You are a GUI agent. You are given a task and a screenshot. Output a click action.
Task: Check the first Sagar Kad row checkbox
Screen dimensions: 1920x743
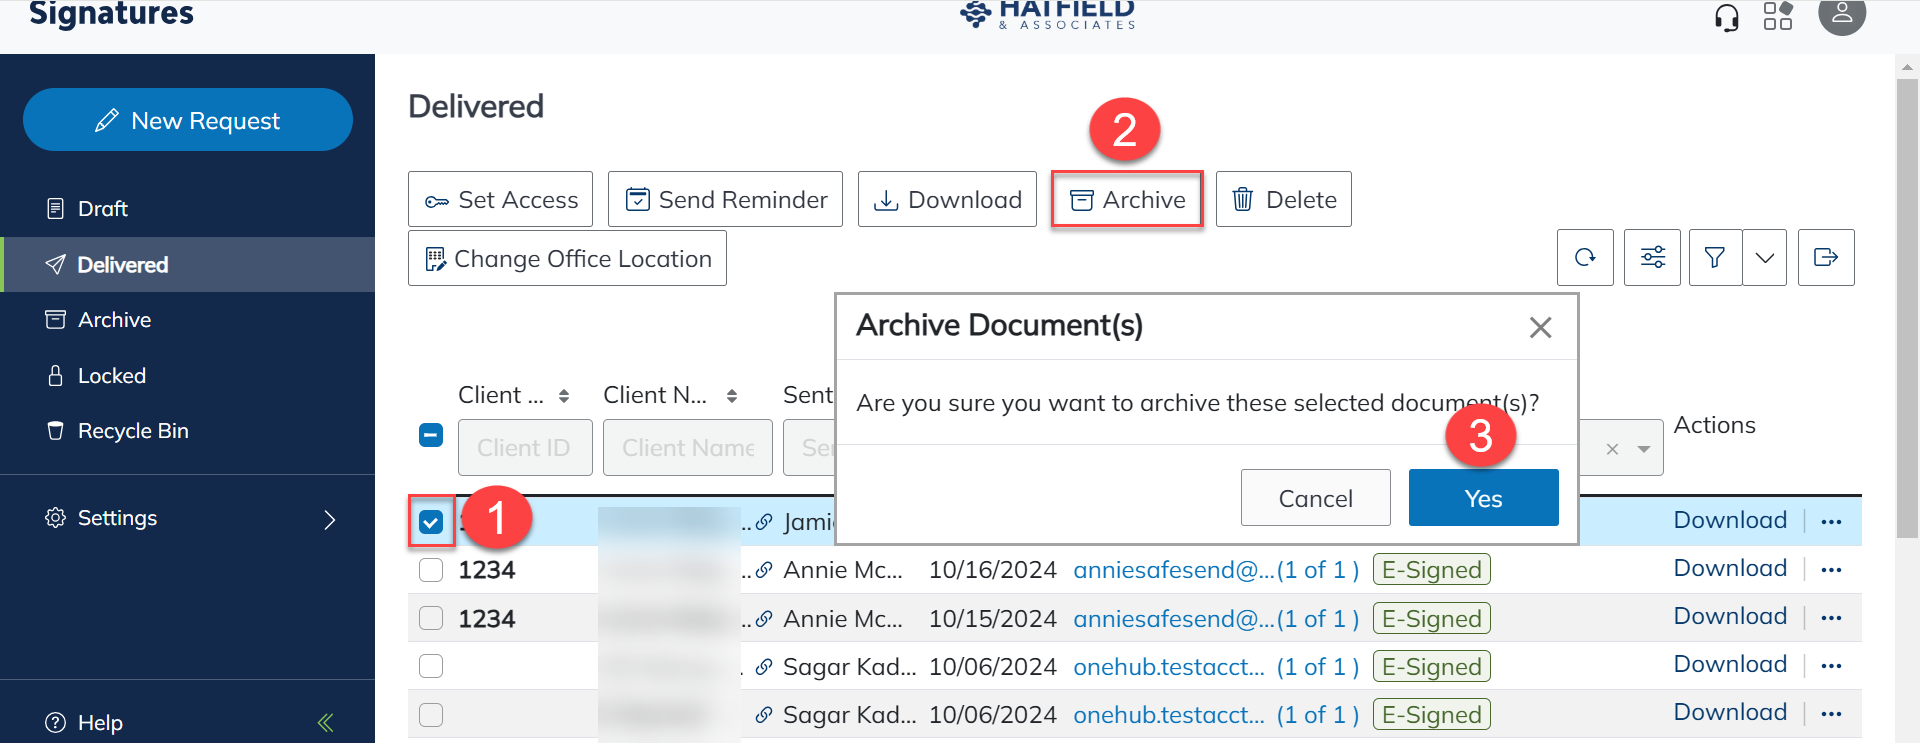pyautogui.click(x=431, y=666)
